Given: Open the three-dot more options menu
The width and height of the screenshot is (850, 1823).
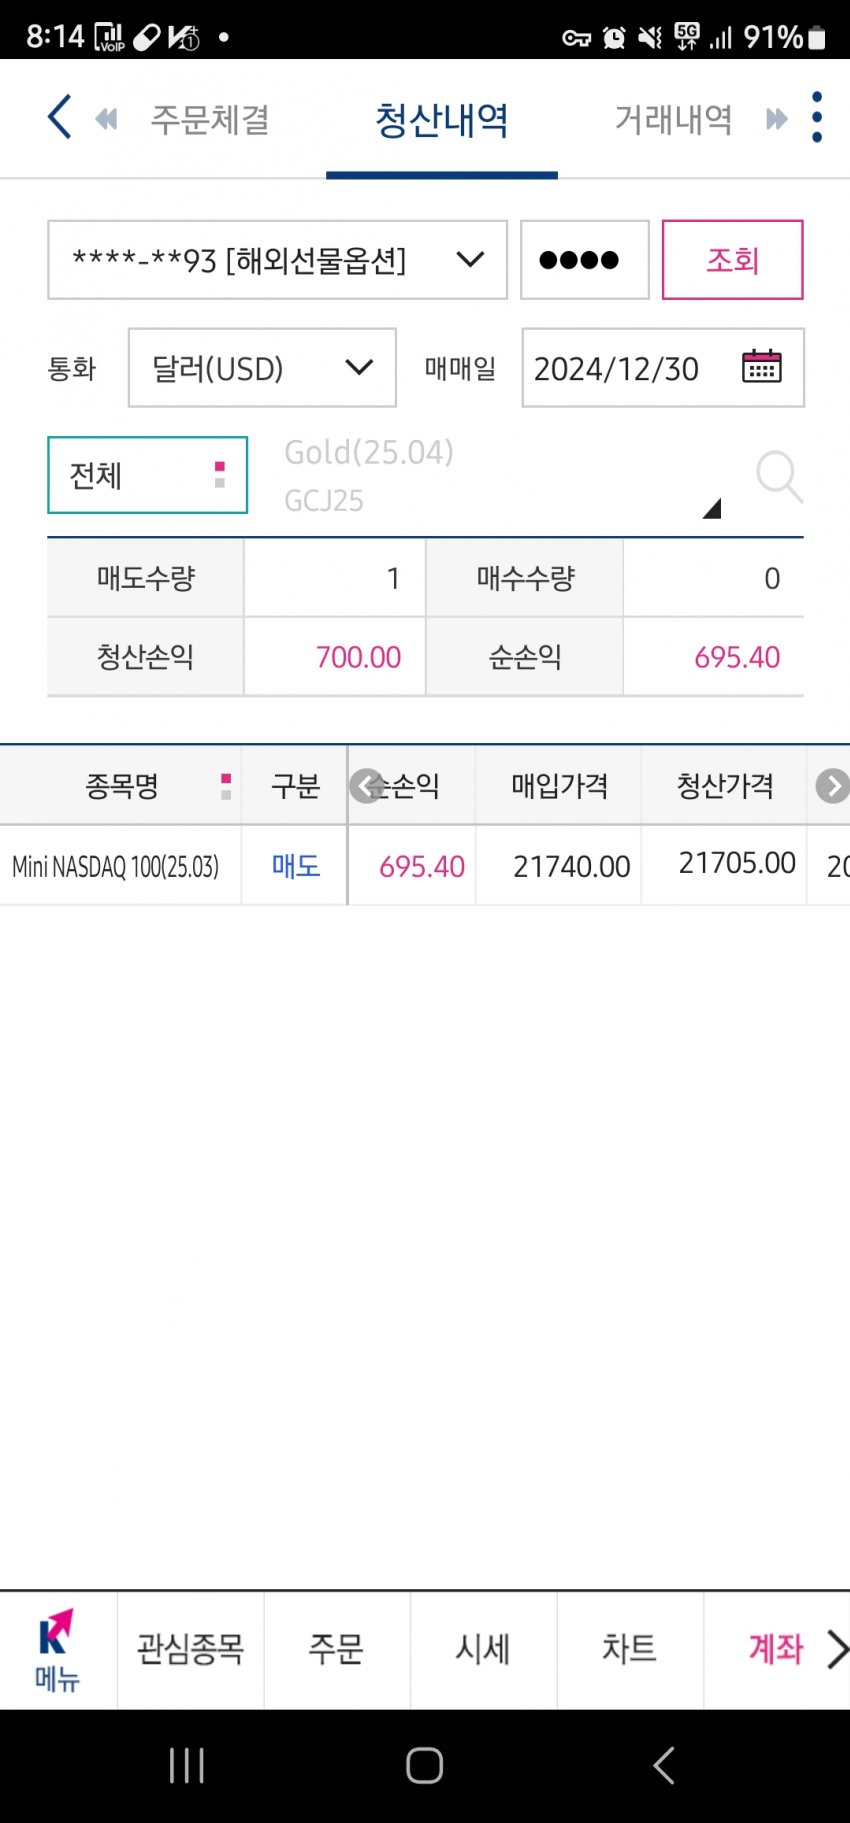Looking at the screenshot, I should click(x=817, y=118).
